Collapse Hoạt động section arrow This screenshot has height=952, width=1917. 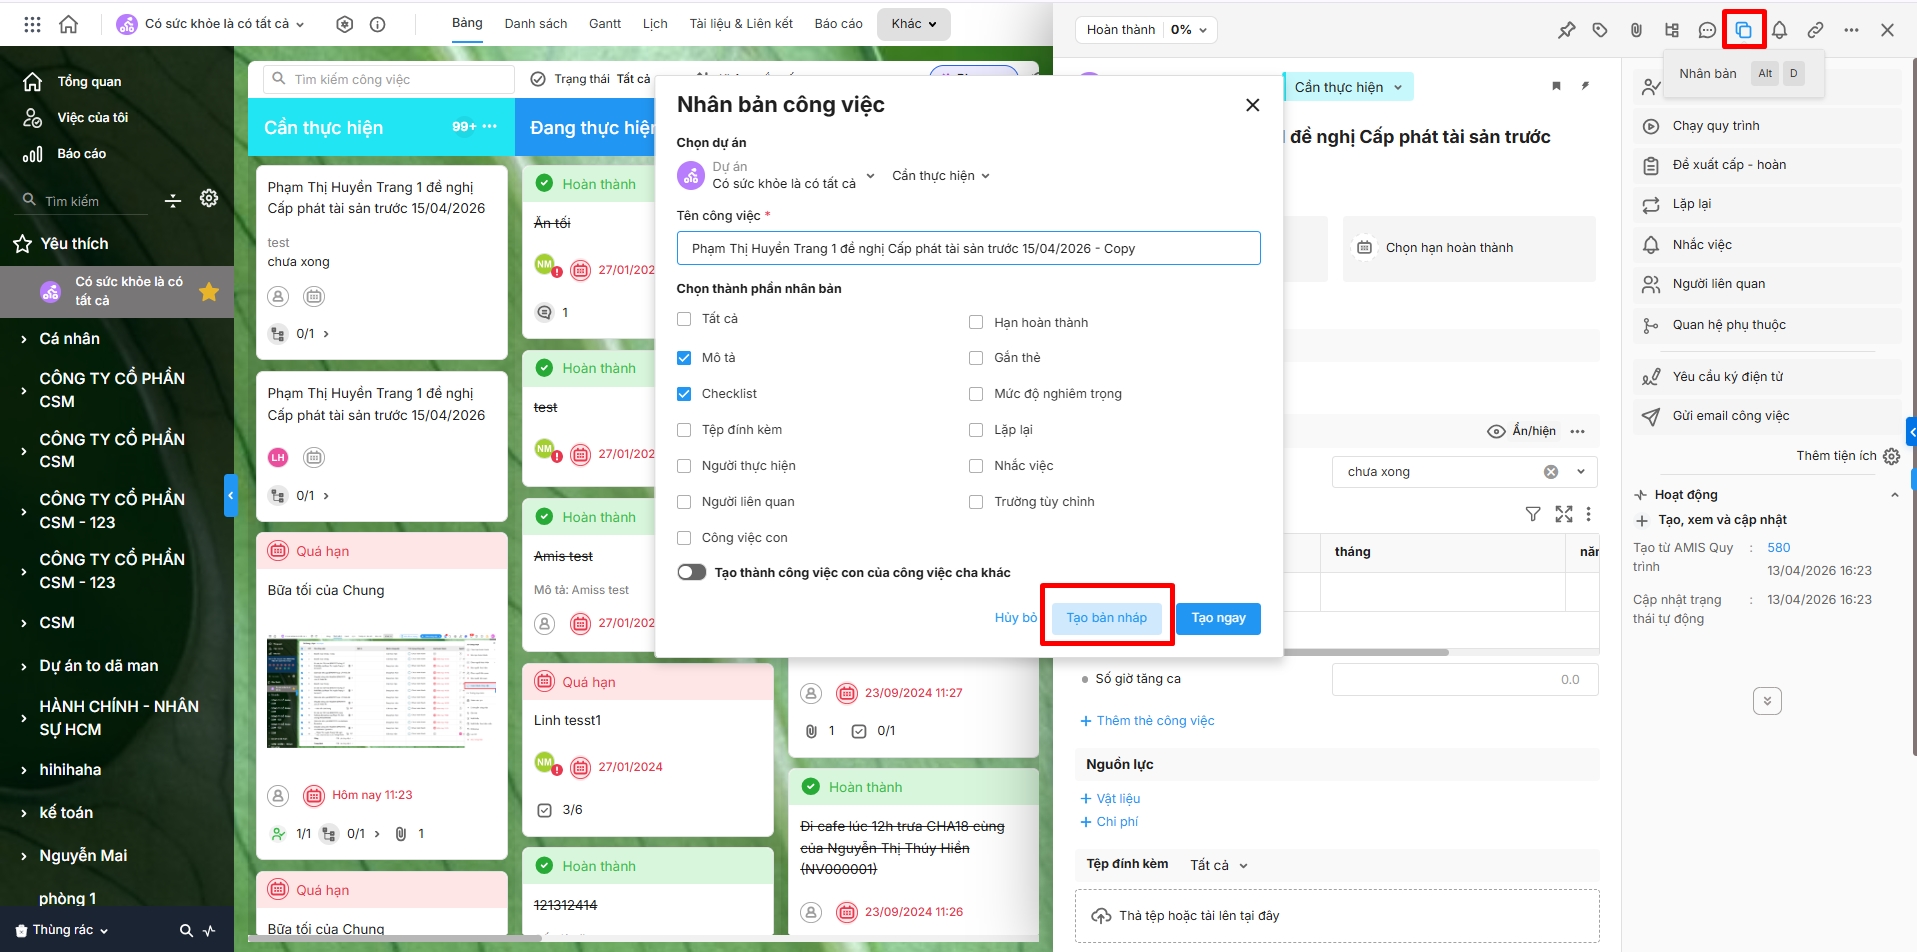coord(1894,495)
